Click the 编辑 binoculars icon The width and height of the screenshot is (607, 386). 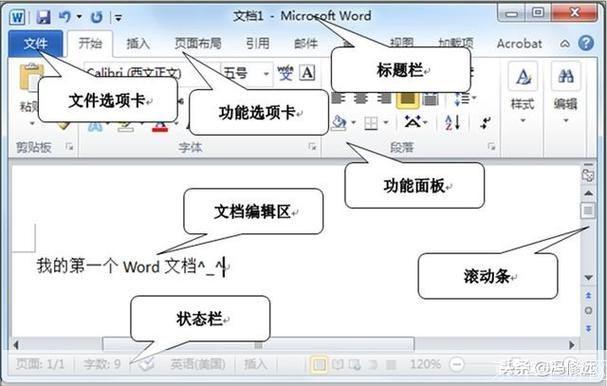point(566,77)
